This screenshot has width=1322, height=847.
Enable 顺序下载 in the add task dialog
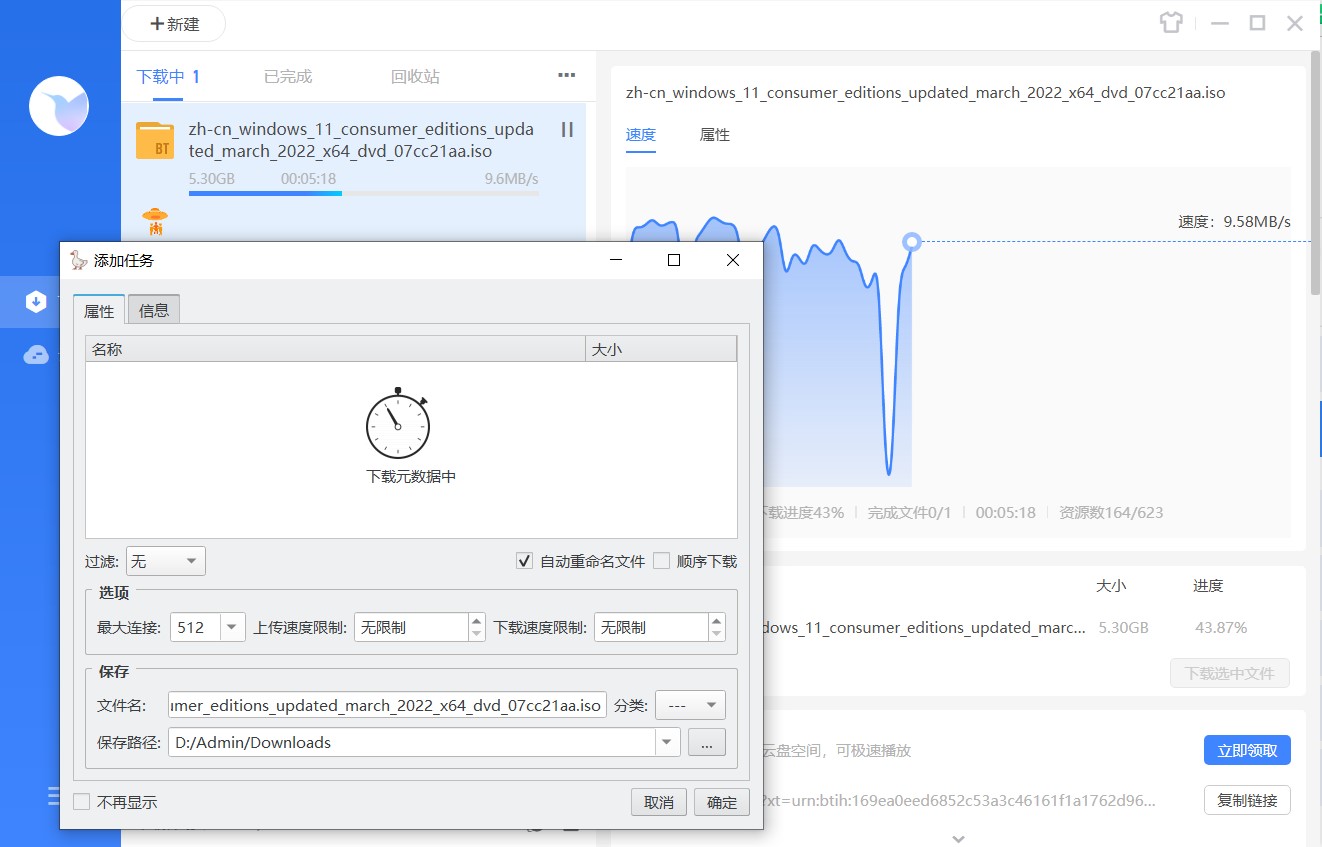[x=660, y=560]
